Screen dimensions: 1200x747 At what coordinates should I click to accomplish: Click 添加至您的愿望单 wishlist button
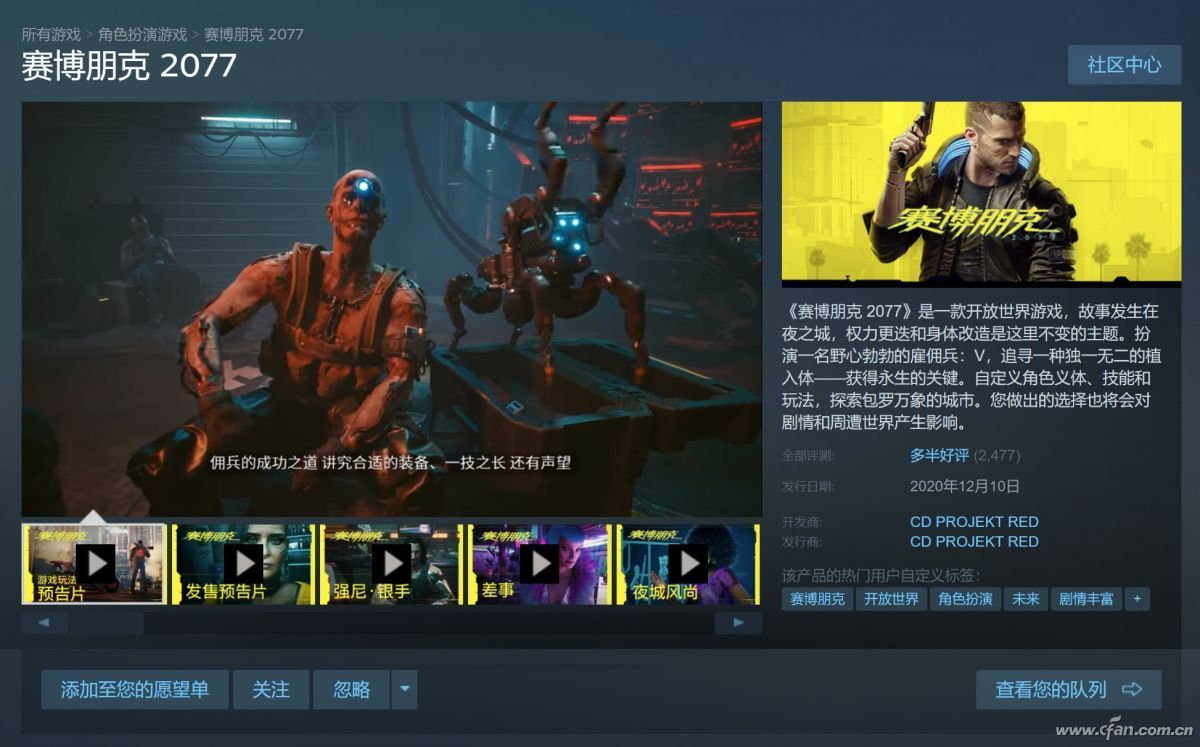135,690
